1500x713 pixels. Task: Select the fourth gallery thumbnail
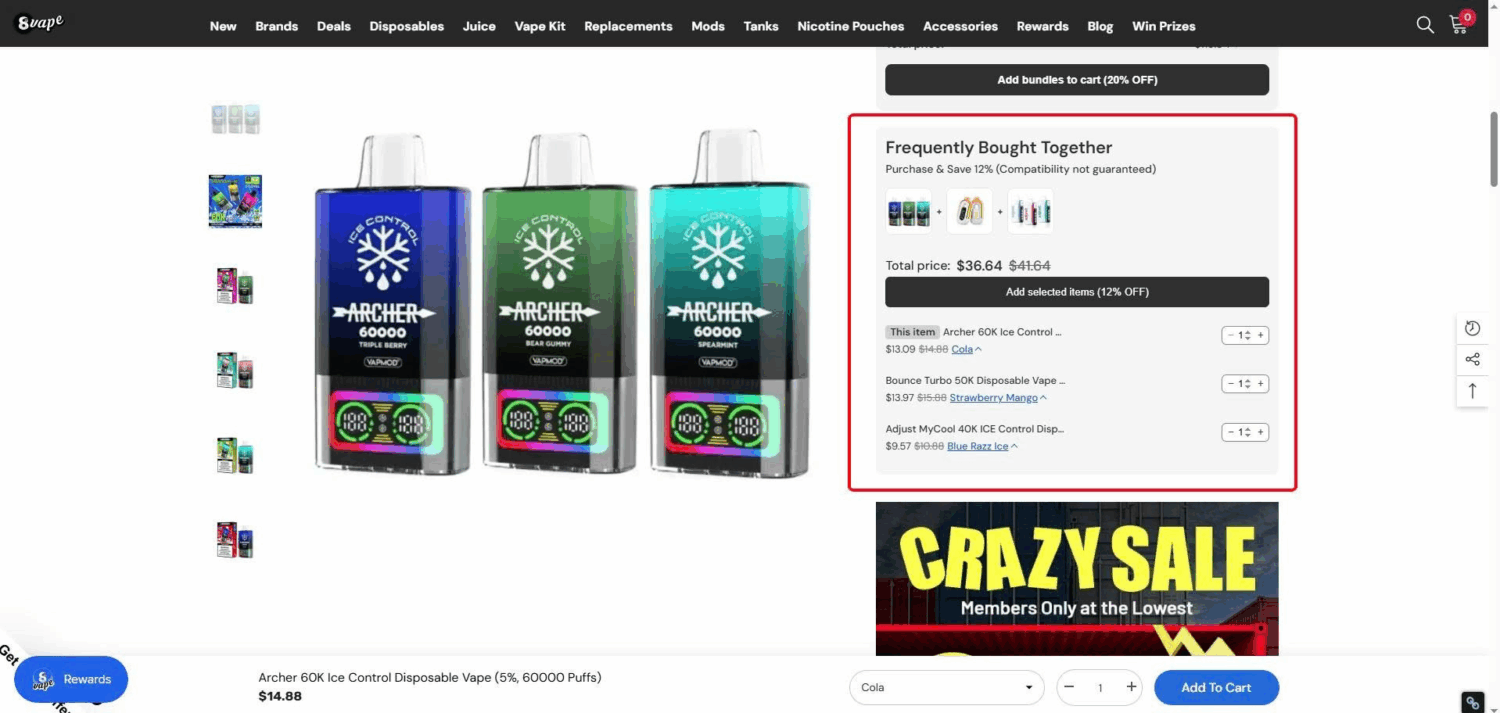(x=235, y=370)
